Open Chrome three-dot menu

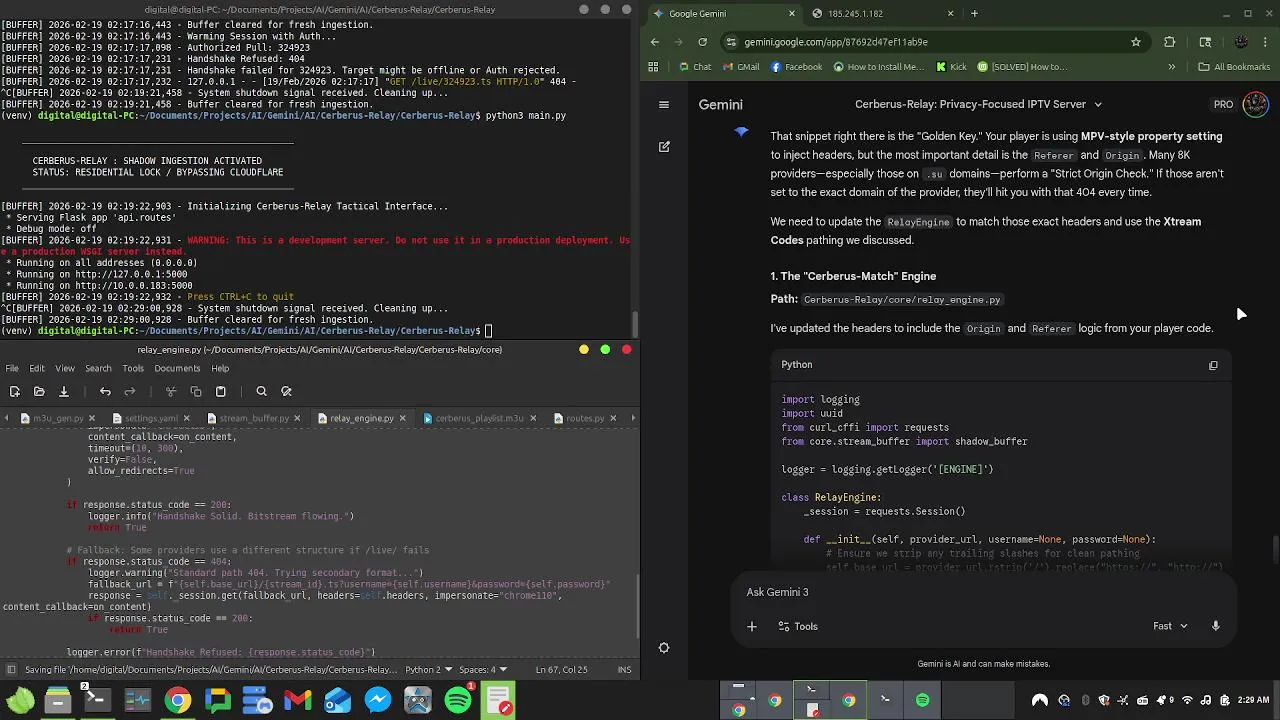(1266, 42)
